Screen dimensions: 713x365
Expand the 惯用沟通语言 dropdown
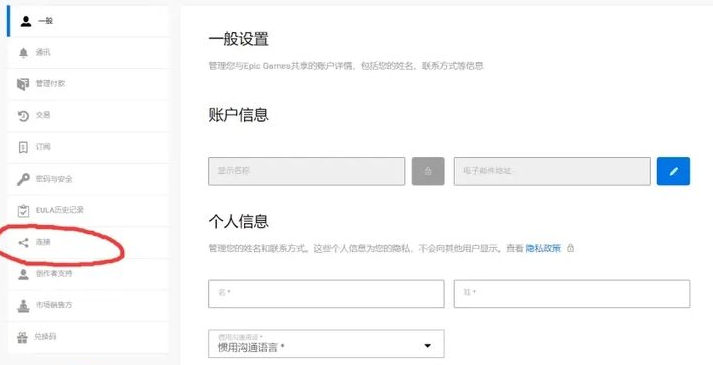click(326, 344)
